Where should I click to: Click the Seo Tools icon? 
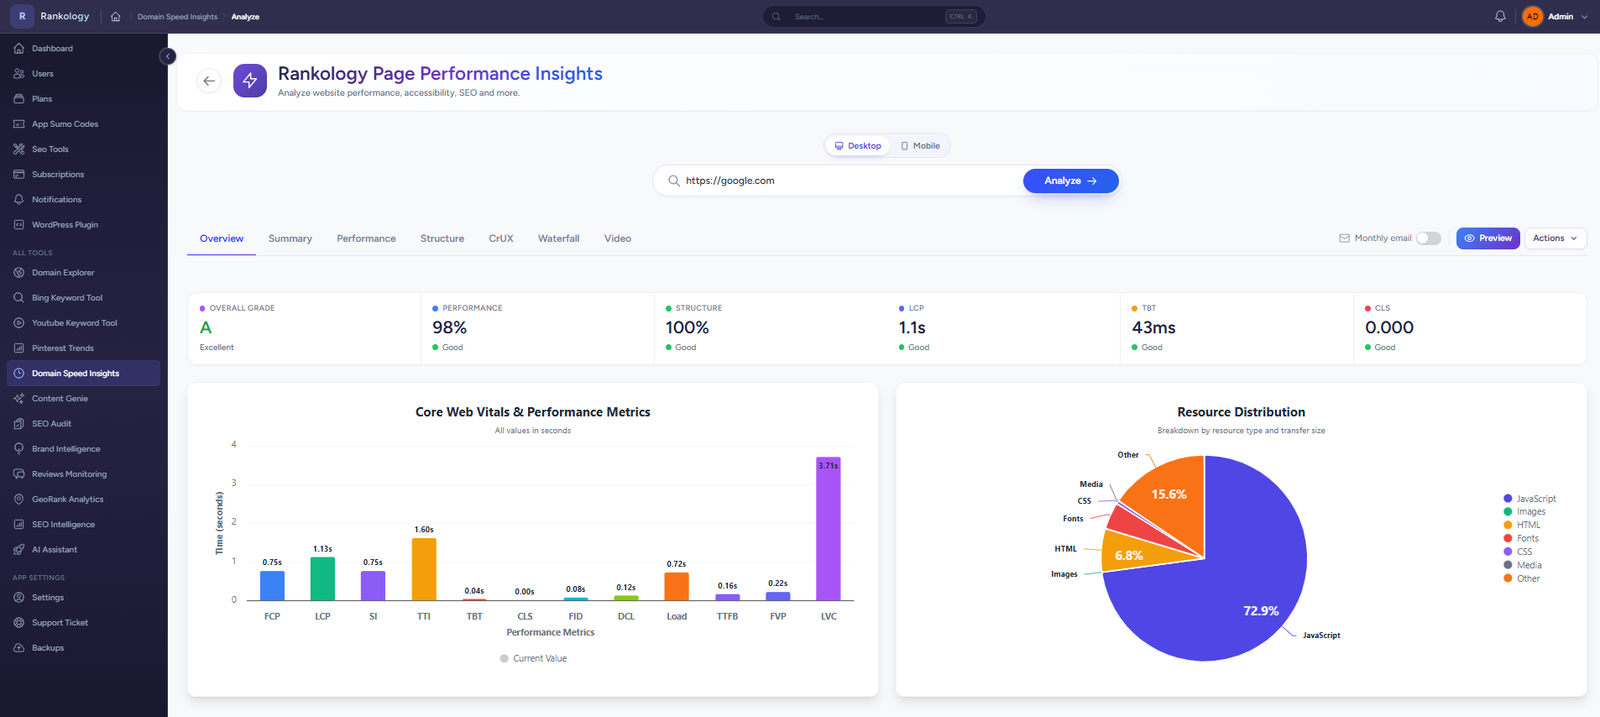(x=19, y=149)
